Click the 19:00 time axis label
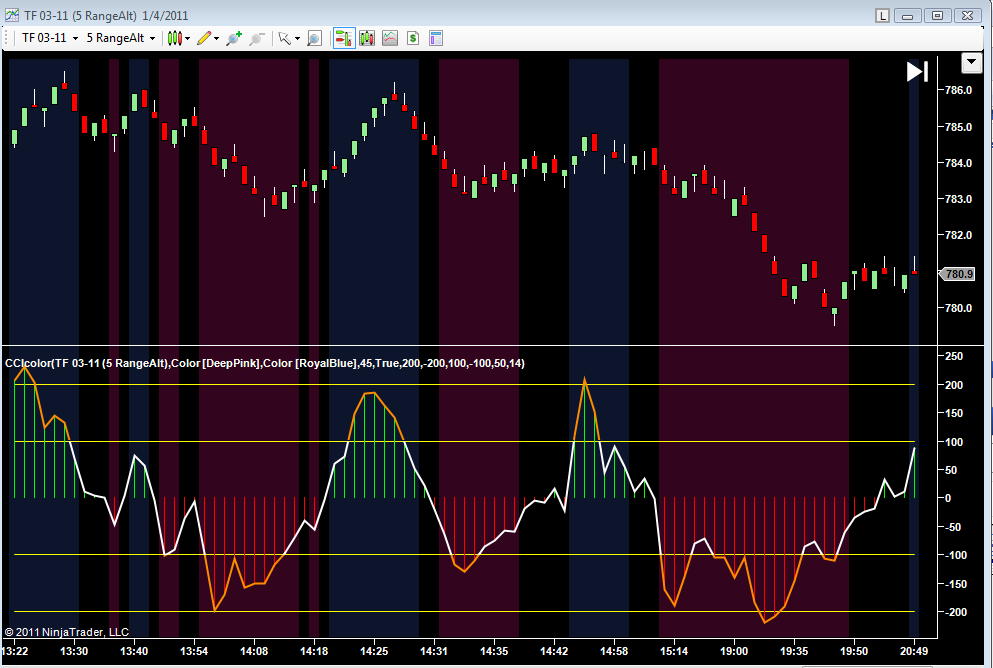The height and width of the screenshot is (668, 993). click(x=734, y=651)
